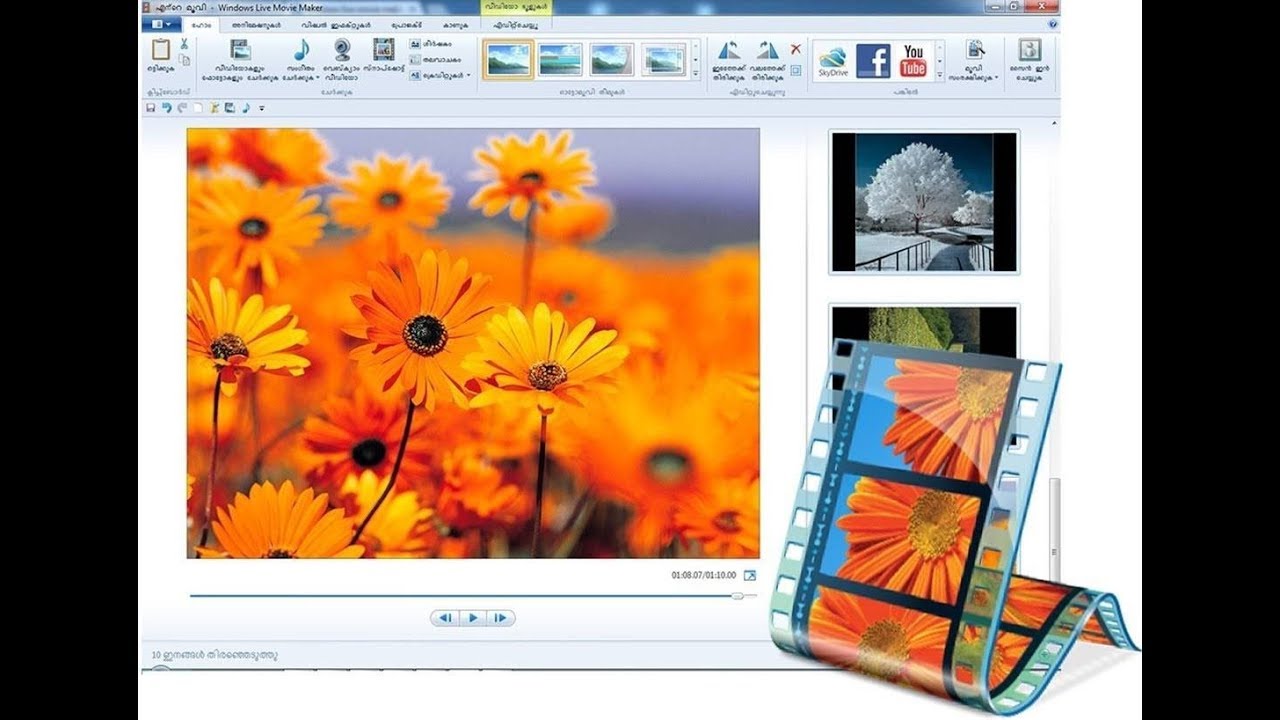
Task: Click the snapshot capture icon
Action: tap(382, 50)
